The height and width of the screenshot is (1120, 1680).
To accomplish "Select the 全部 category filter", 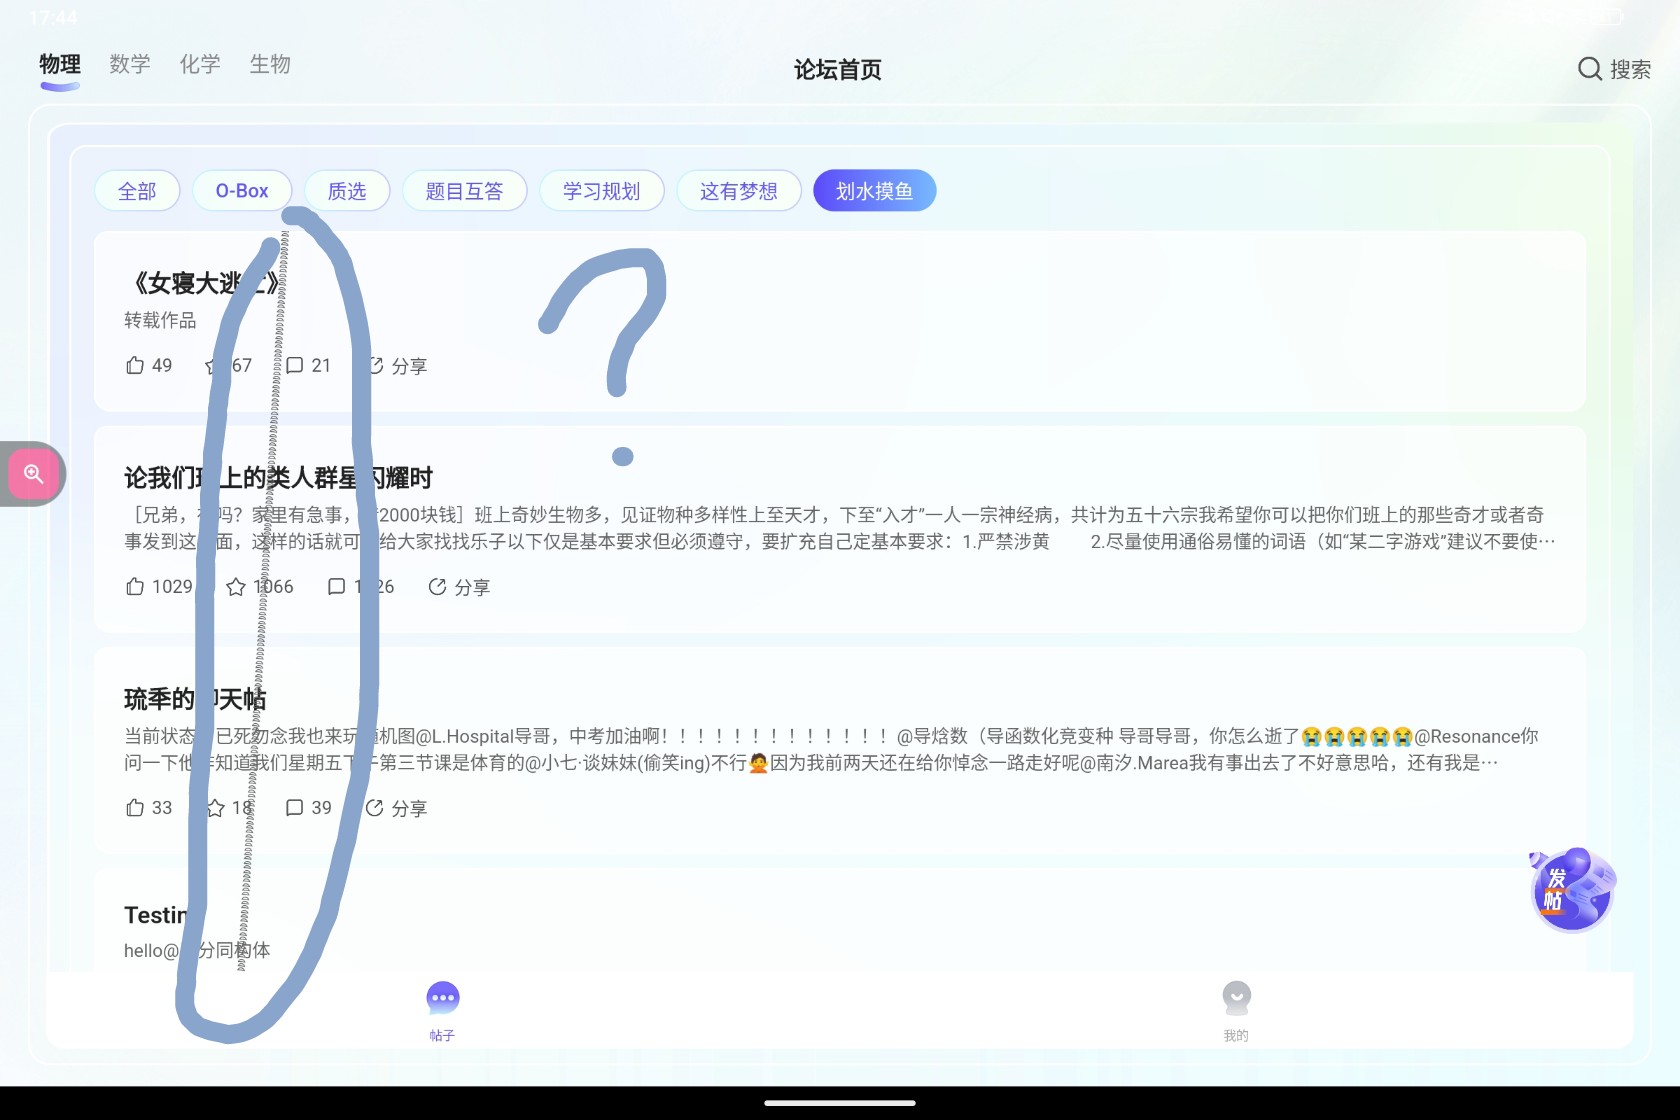I will [x=137, y=191].
